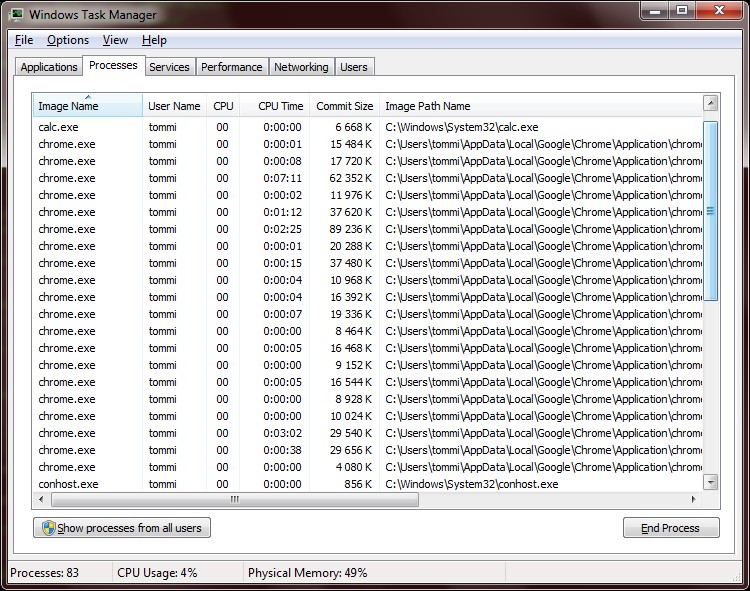This screenshot has width=750, height=591.
Task: Click the Task Manager title bar icon
Action: pyautogui.click(x=17, y=14)
